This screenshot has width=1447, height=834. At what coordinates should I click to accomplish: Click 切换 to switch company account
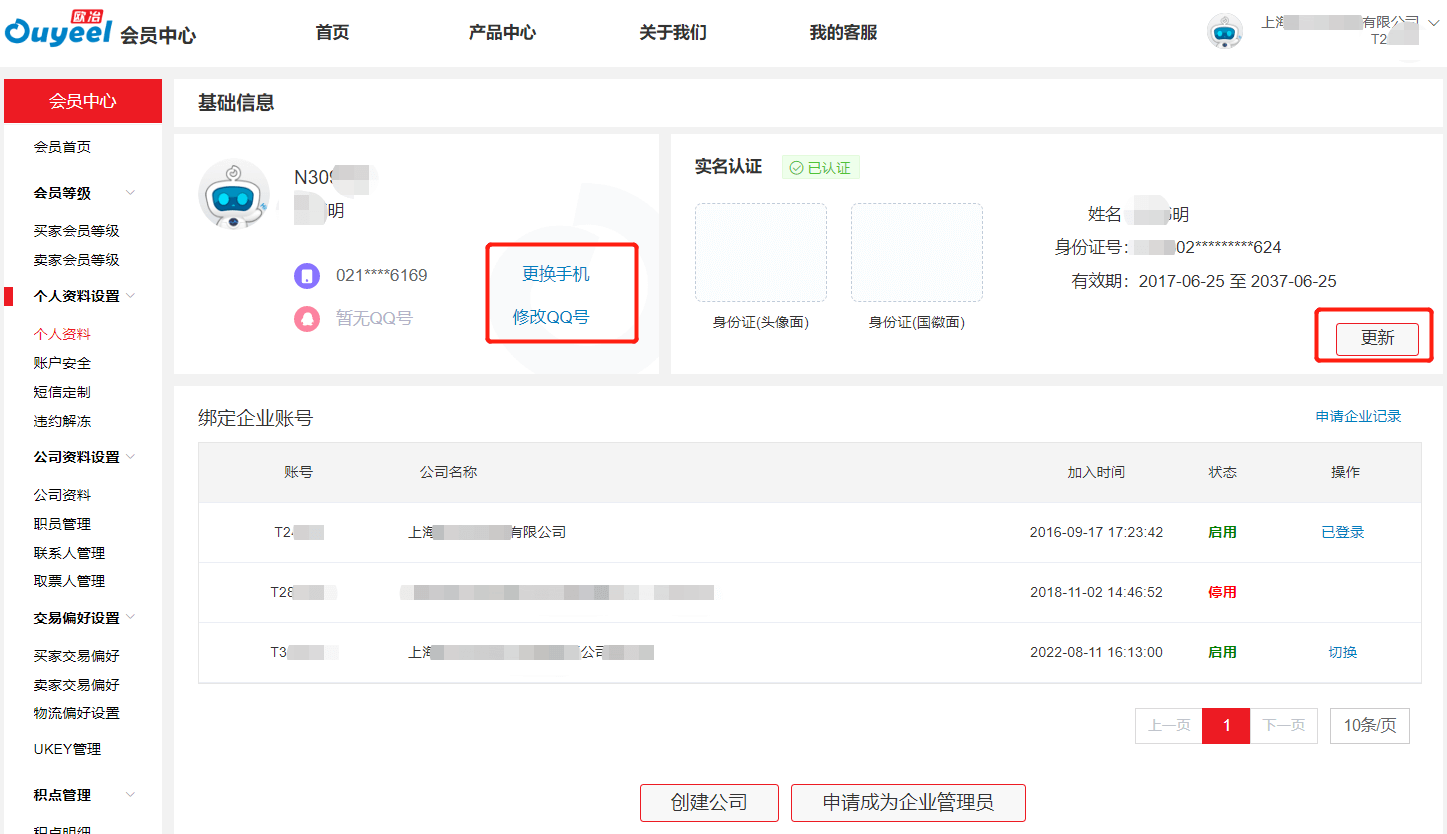(1342, 652)
